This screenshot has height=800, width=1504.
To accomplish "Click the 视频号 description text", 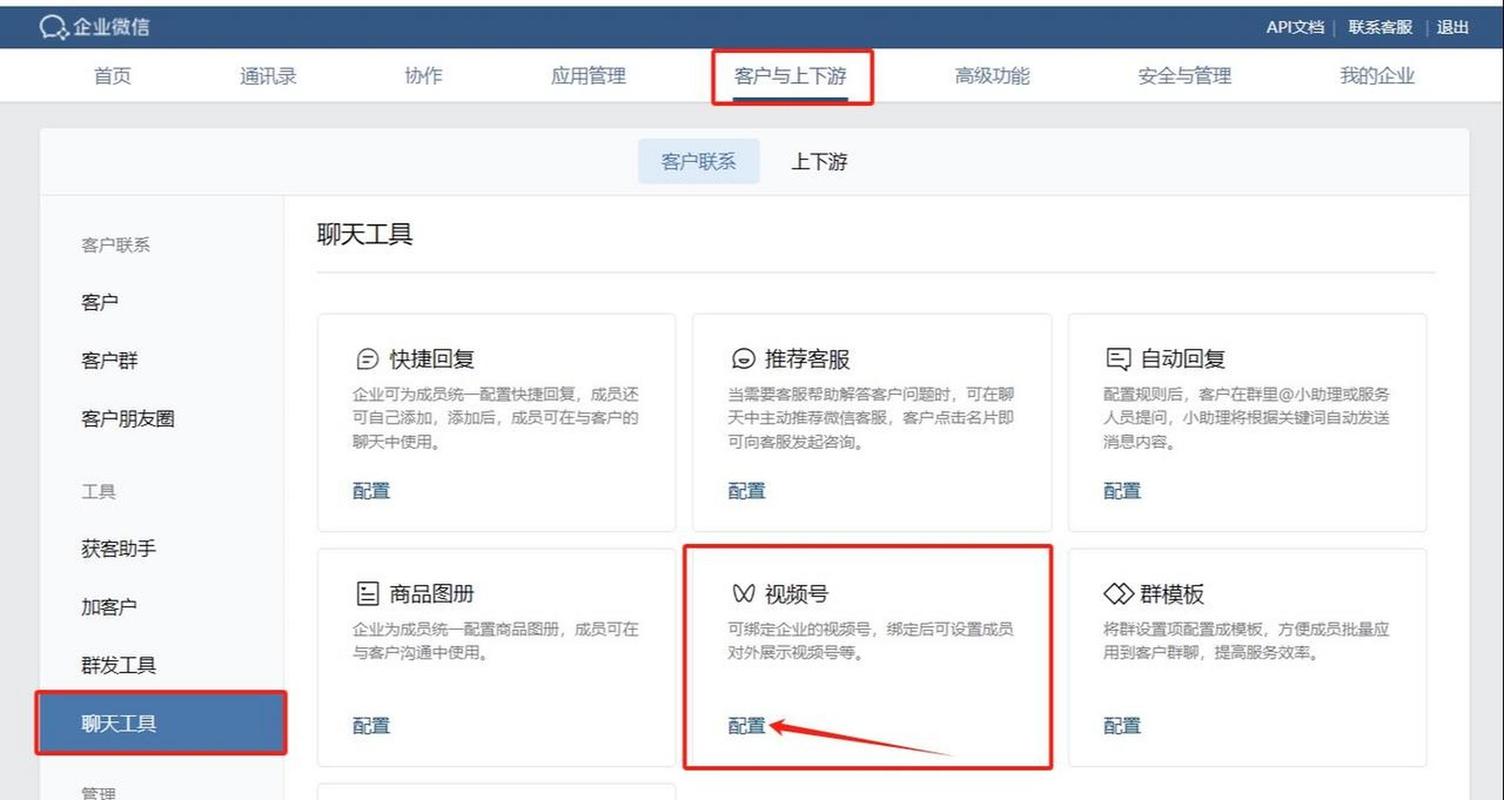I will coord(870,641).
